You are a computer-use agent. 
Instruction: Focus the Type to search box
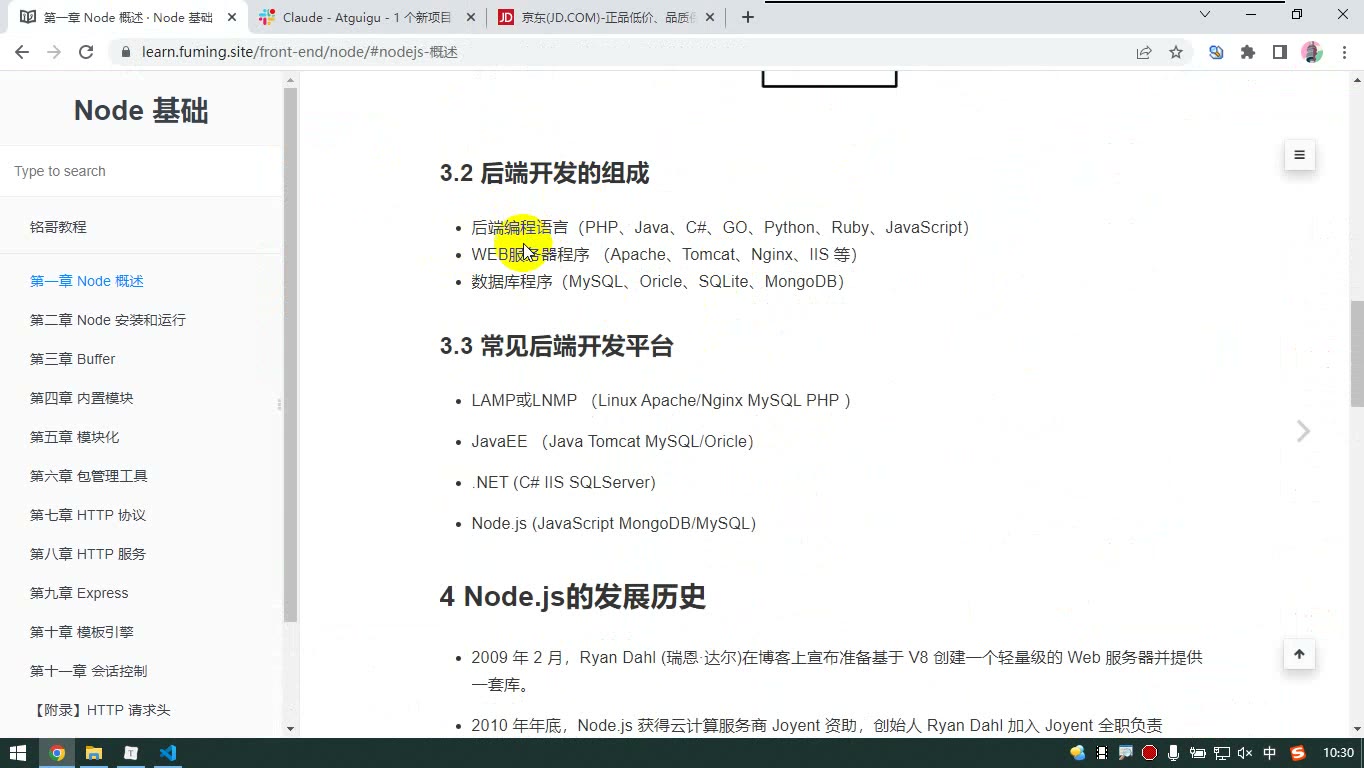click(x=141, y=171)
